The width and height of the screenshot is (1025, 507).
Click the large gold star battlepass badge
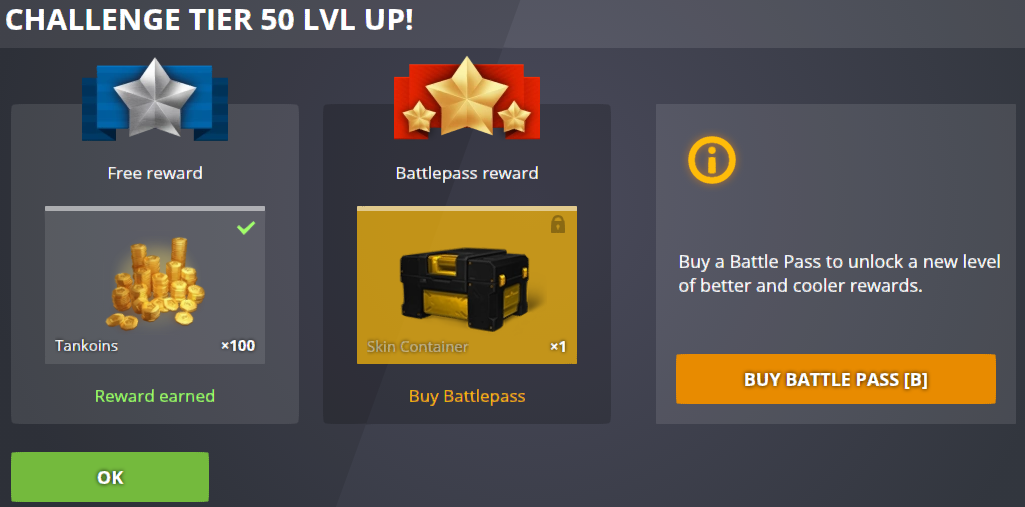click(466, 96)
